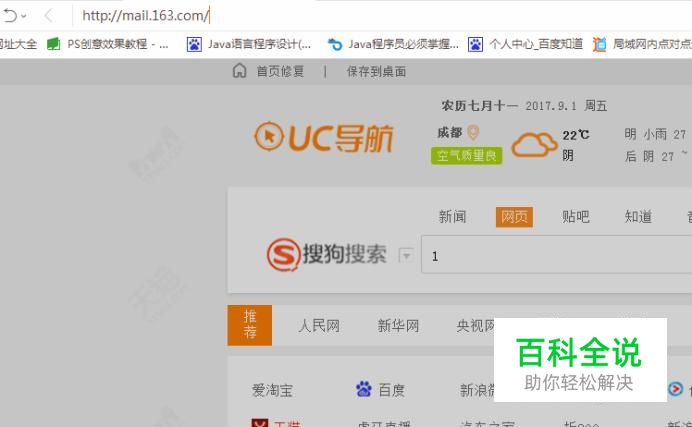Click the cloudy weather icon
The width and height of the screenshot is (692, 427).
pos(534,144)
